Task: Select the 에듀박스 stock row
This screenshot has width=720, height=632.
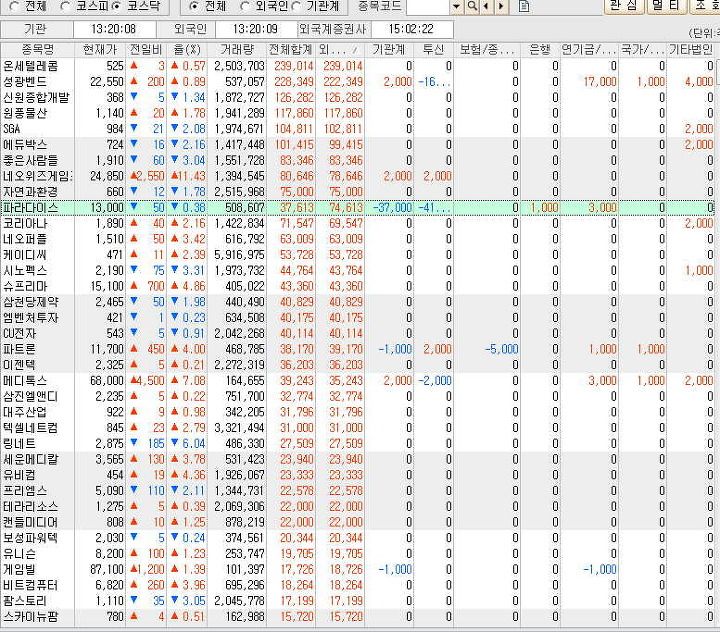Action: click(x=358, y=145)
